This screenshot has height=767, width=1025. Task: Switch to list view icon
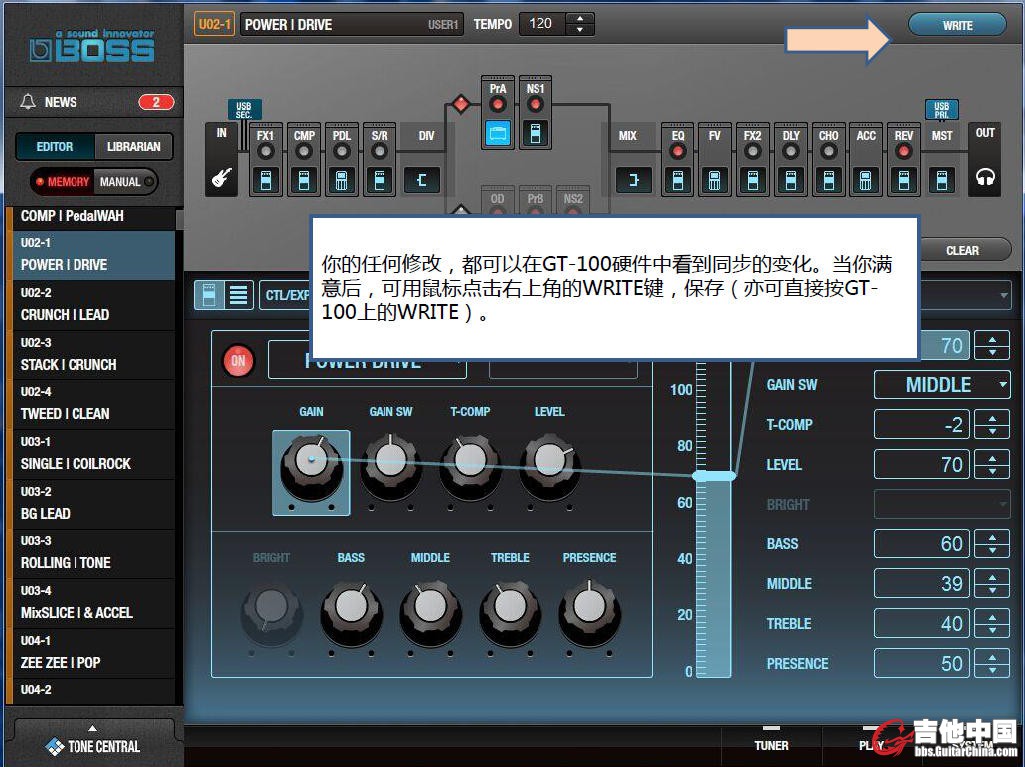[238, 294]
